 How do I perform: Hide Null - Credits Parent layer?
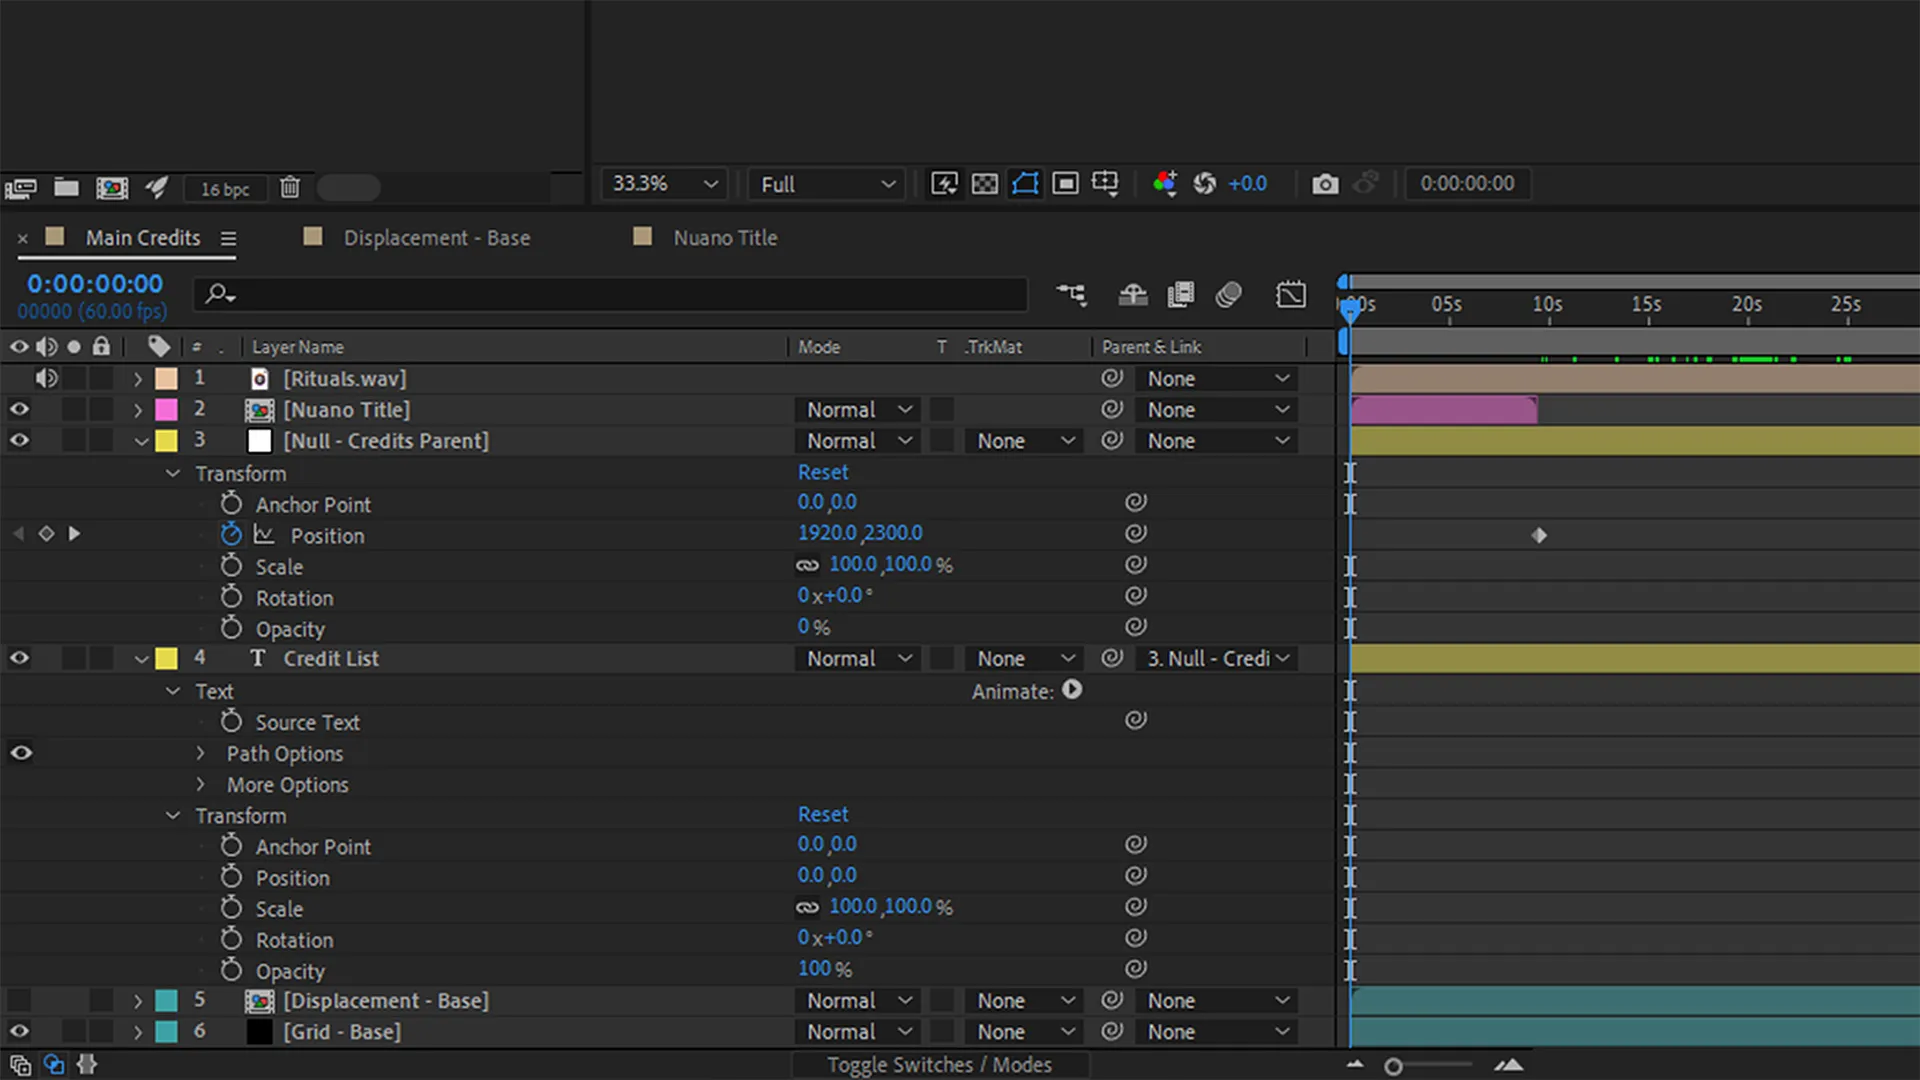click(x=19, y=440)
